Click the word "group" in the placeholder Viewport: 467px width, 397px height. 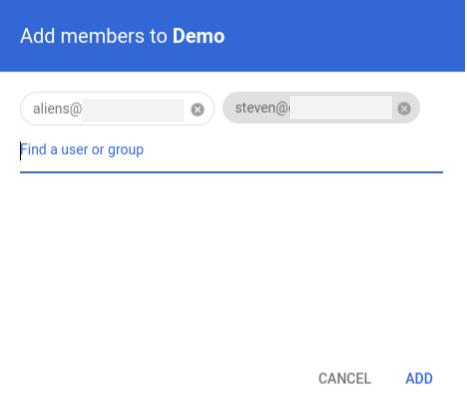click(126, 150)
